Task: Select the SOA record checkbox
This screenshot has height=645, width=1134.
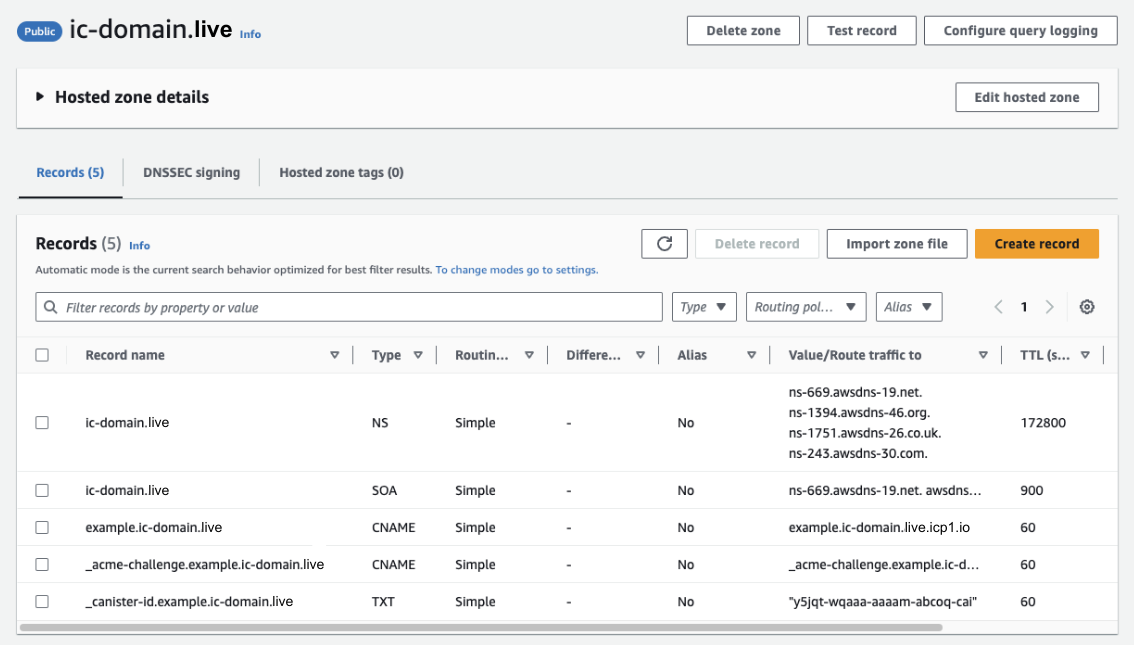Action: [42, 490]
